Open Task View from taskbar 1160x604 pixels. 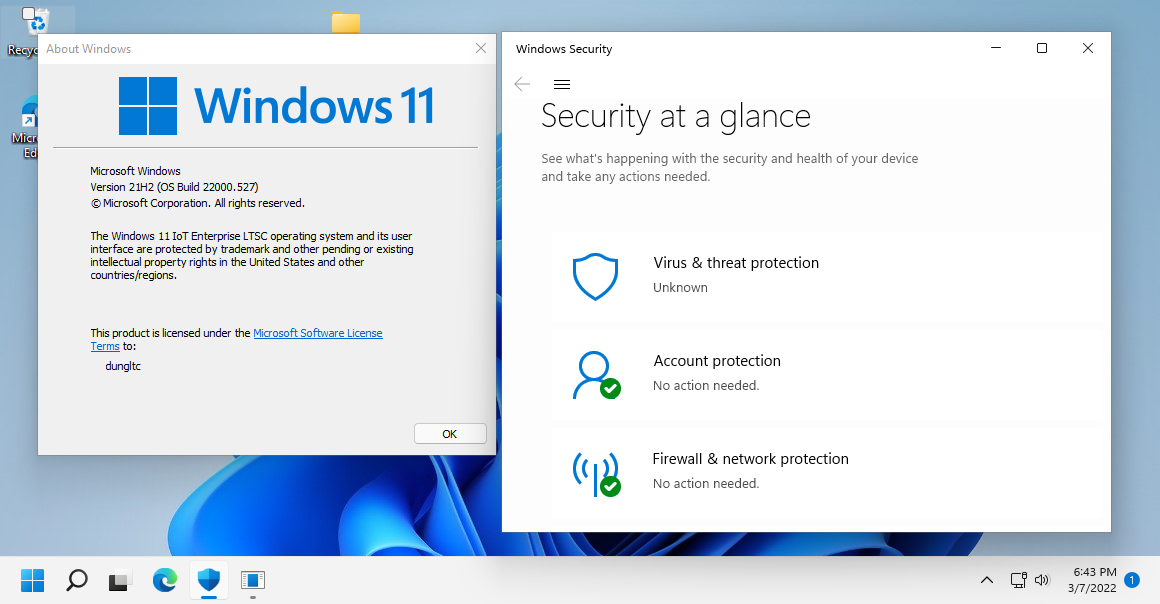tap(120, 580)
